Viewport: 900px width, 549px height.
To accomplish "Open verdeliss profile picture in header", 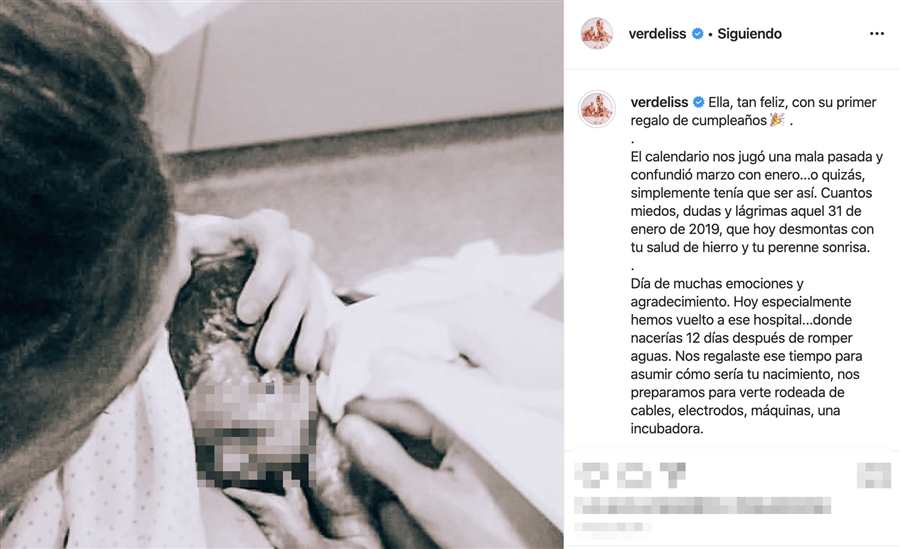I will 597,33.
